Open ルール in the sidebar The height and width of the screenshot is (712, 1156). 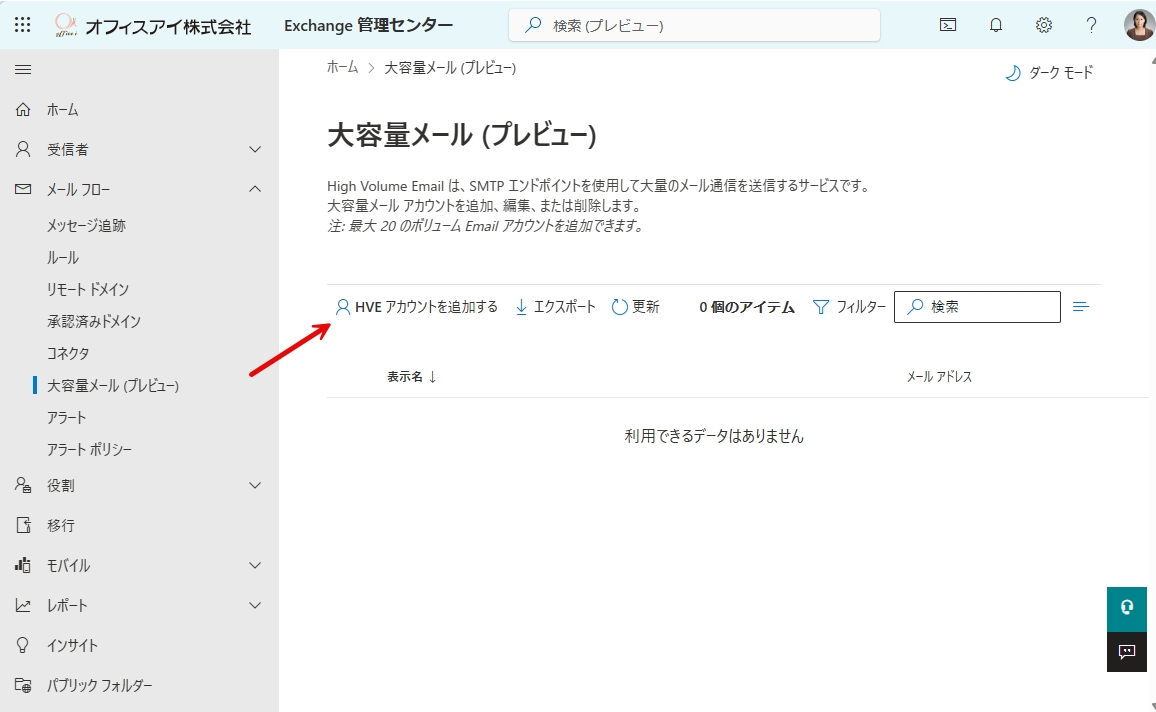click(63, 257)
